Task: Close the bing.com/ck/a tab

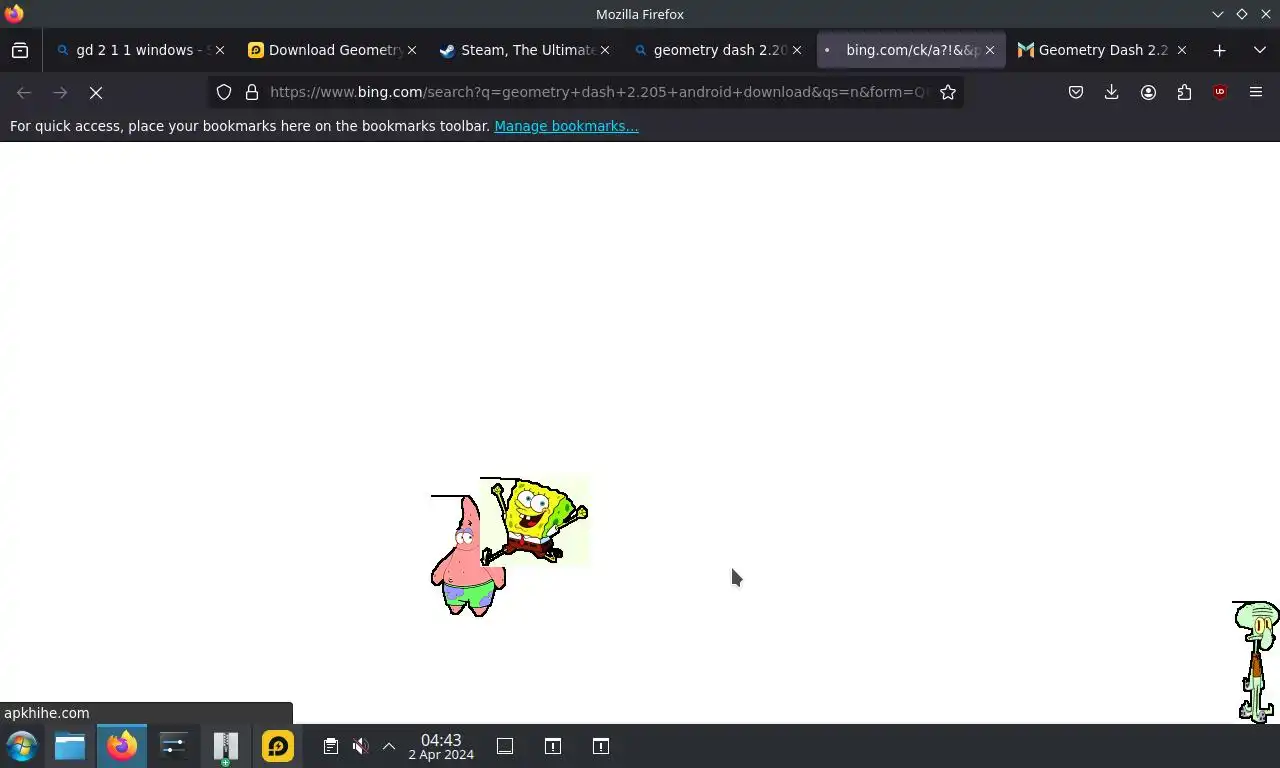Action: click(x=989, y=50)
